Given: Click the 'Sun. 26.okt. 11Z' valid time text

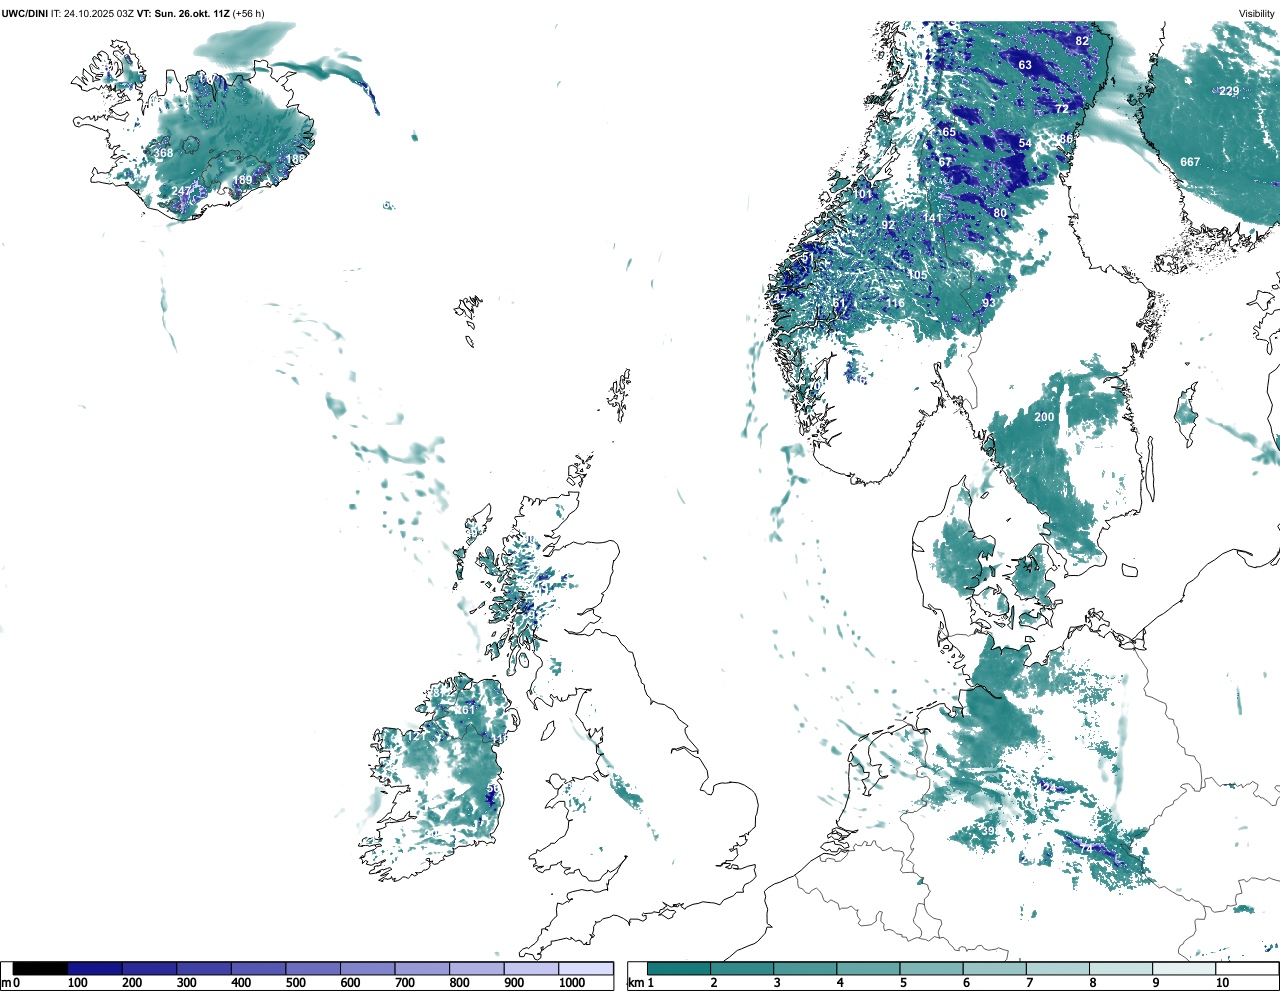Looking at the screenshot, I should click(x=190, y=14).
